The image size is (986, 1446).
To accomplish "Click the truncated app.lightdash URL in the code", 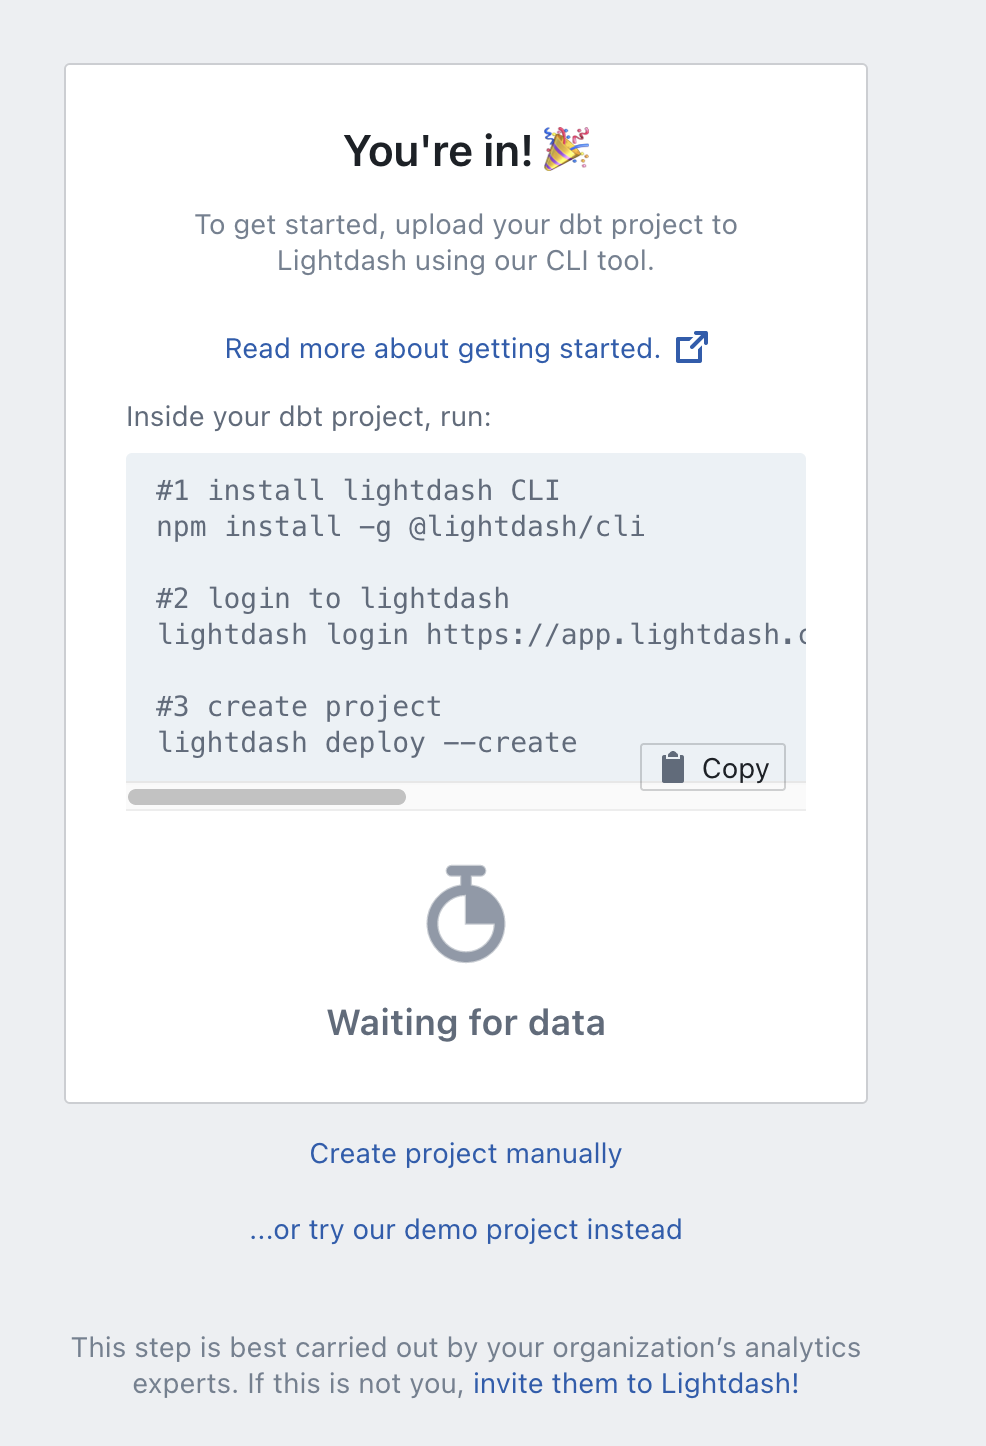I will click(618, 634).
